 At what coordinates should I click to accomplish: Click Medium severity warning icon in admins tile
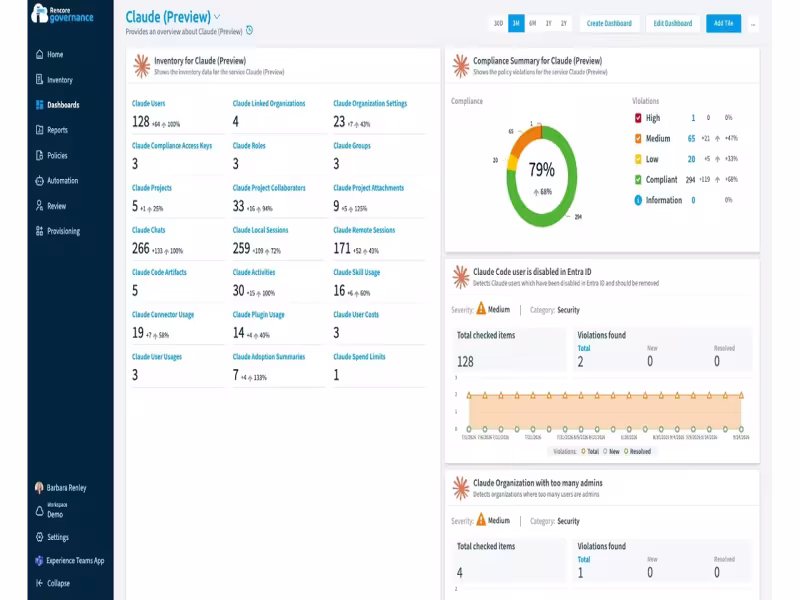point(481,520)
